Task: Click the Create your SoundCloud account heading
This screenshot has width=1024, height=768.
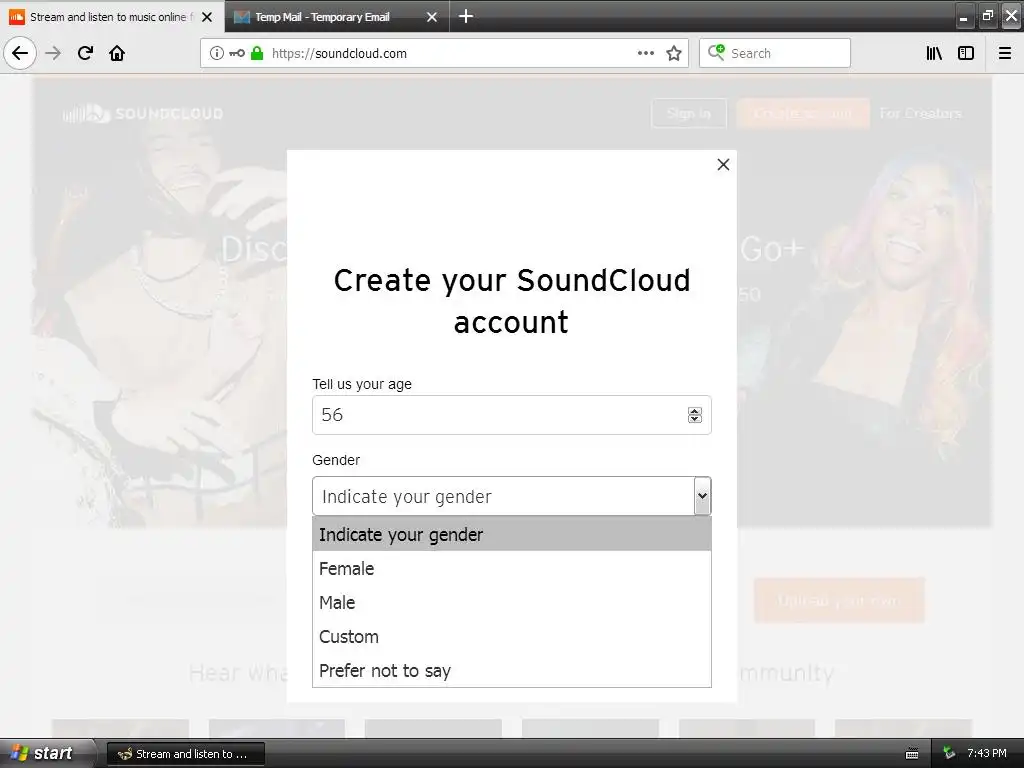Action: tap(511, 300)
